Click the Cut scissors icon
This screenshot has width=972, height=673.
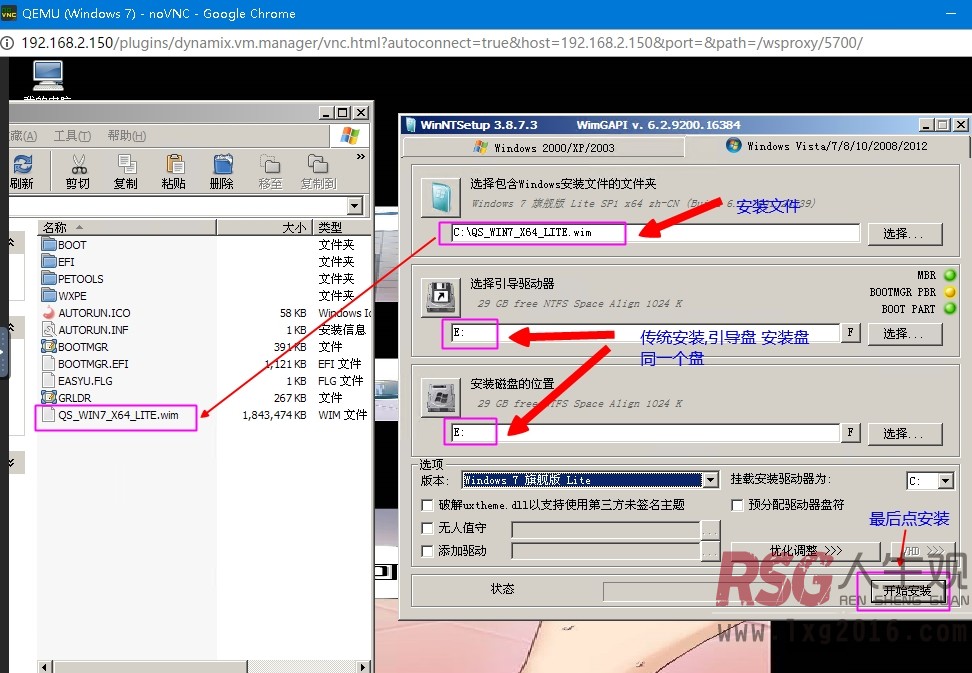(78, 172)
